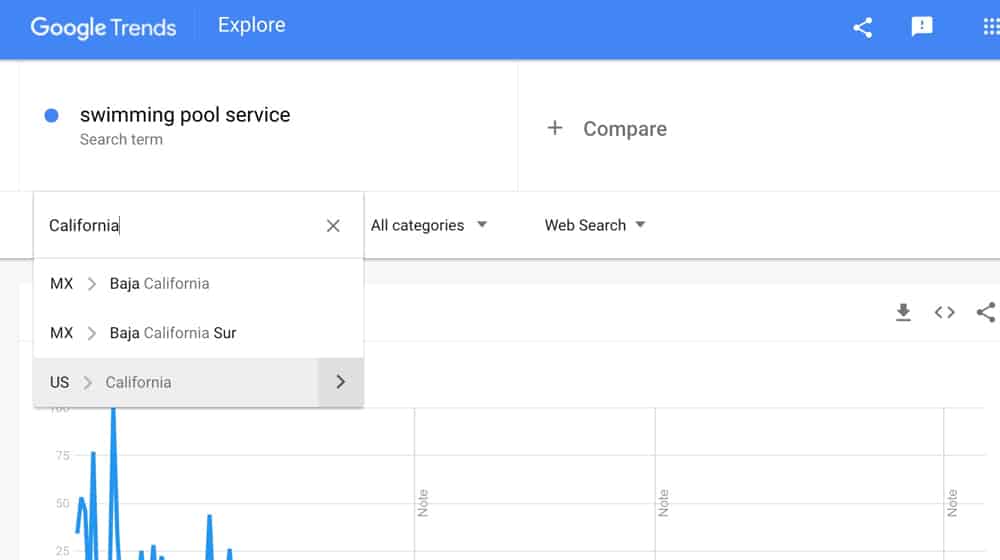Click the embed code icon
The image size is (1000, 560).
pyautogui.click(x=945, y=312)
